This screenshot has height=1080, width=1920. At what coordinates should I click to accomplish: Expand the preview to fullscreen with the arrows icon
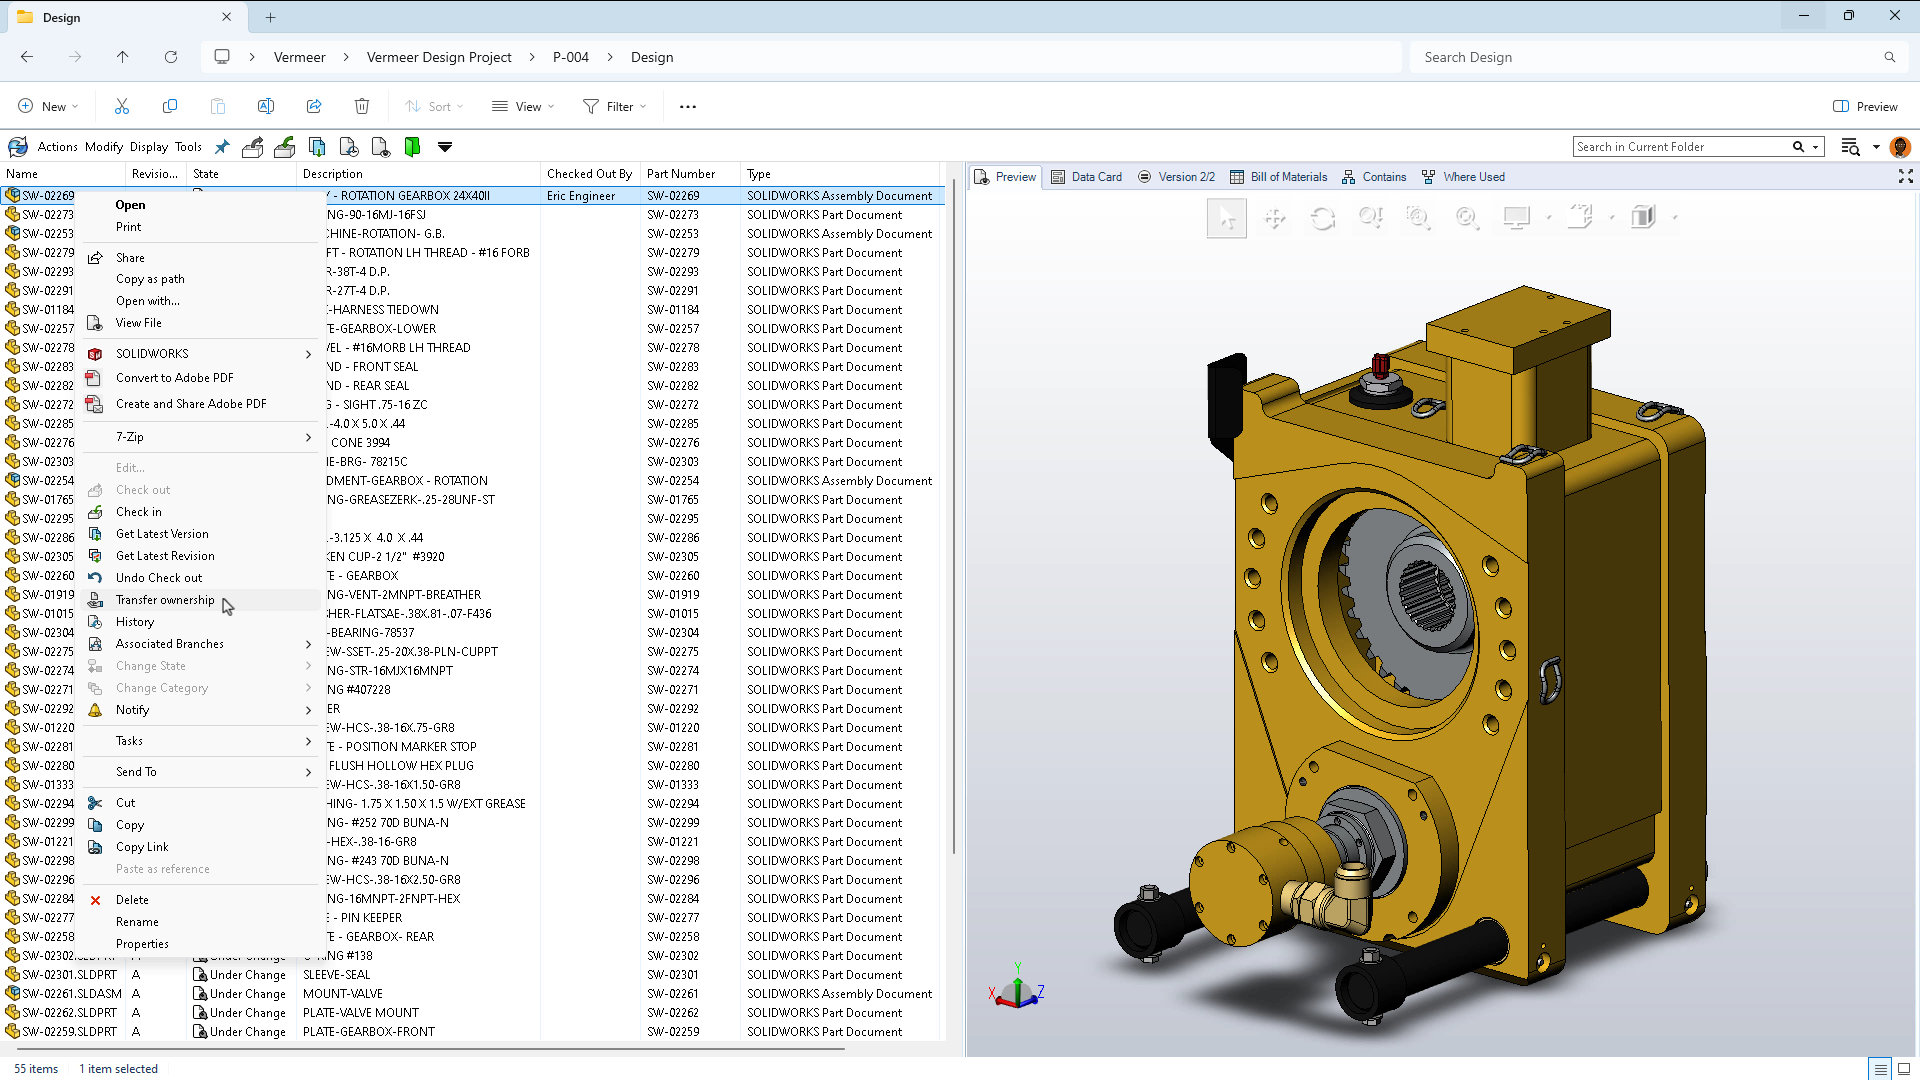click(1906, 176)
